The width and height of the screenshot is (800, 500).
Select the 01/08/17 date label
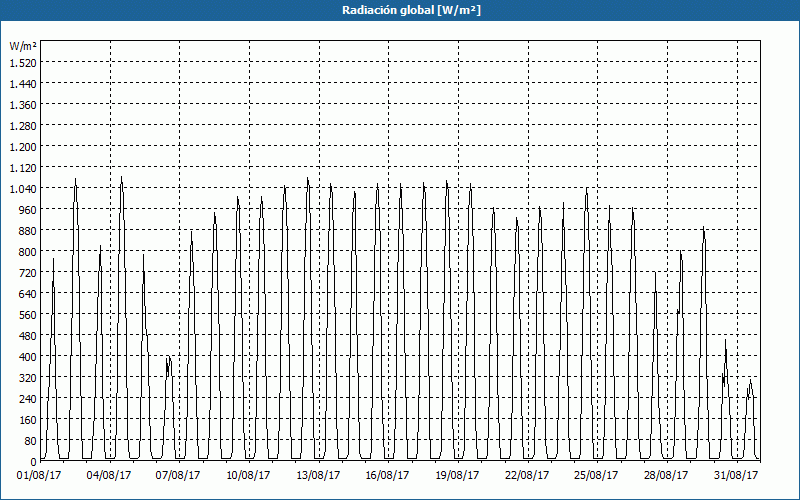click(39, 475)
